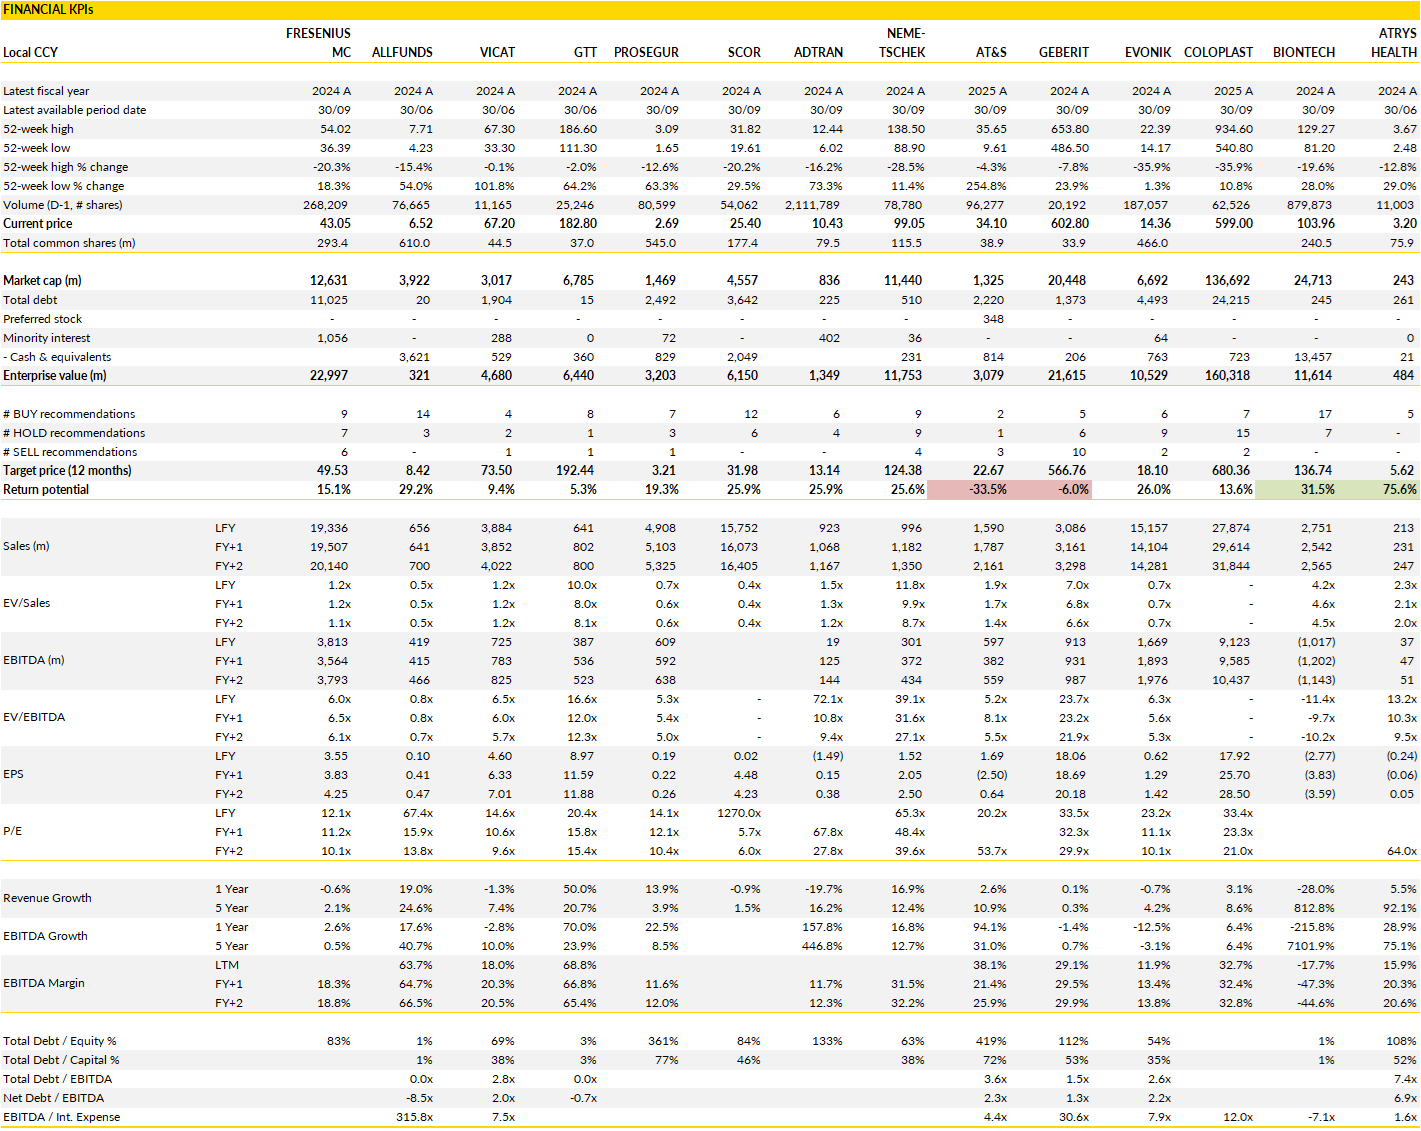Screen dimensions: 1421x1131
Task: Click BIONTECH cash & equivalents 13,457
Action: [1312, 357]
